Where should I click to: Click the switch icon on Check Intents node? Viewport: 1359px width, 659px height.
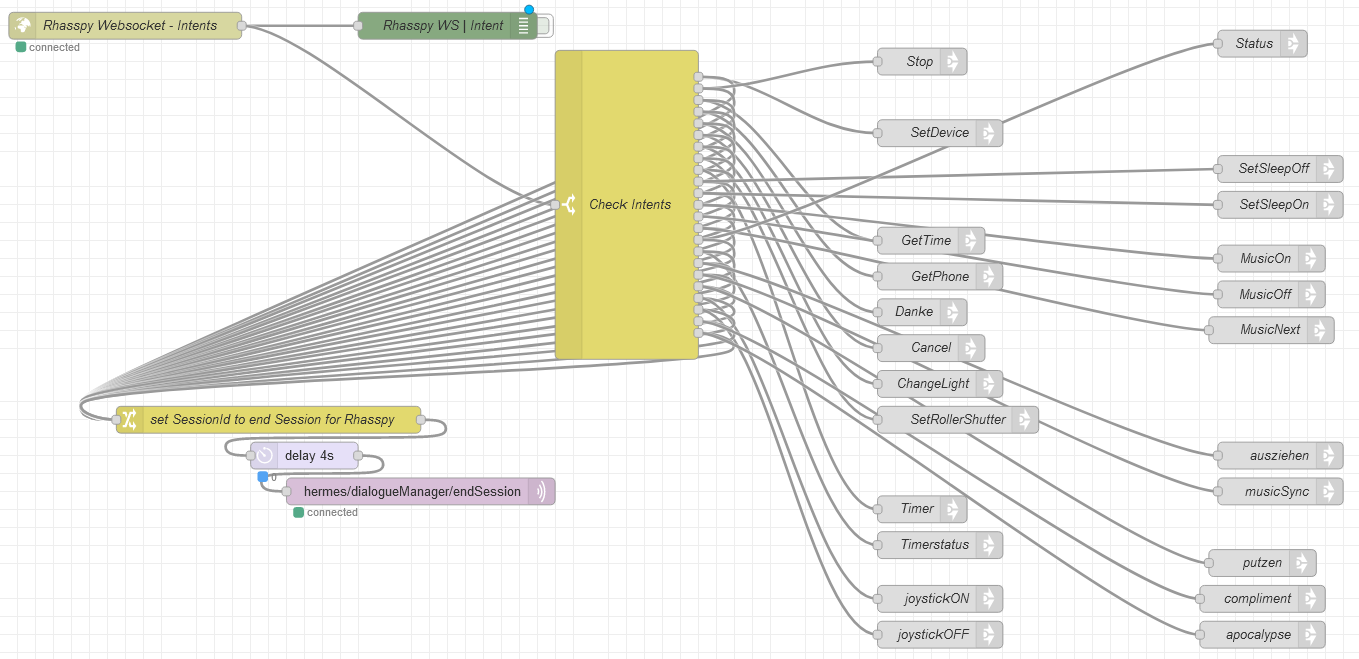(569, 205)
